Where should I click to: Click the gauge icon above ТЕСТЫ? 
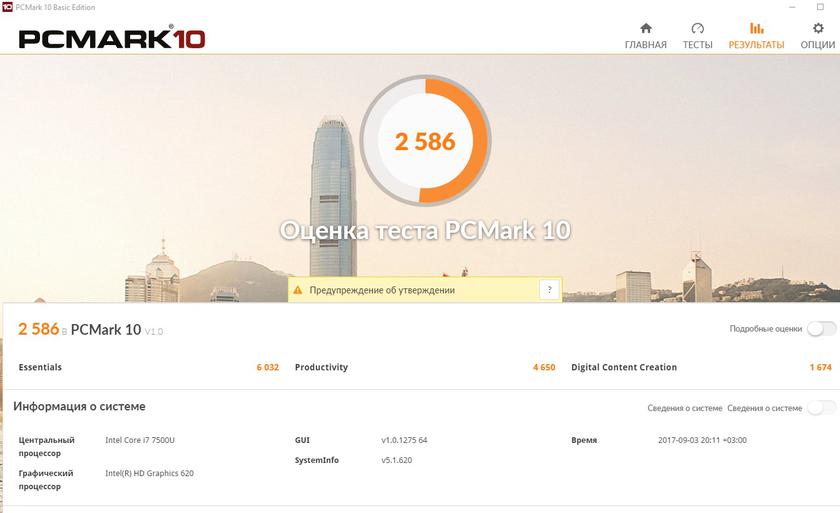coord(698,28)
